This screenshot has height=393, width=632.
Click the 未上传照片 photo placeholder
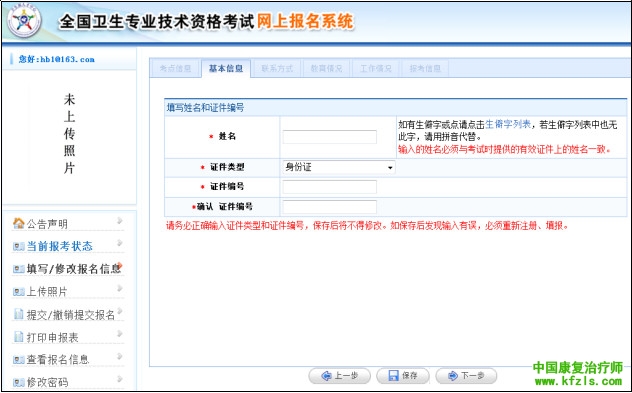click(x=69, y=134)
